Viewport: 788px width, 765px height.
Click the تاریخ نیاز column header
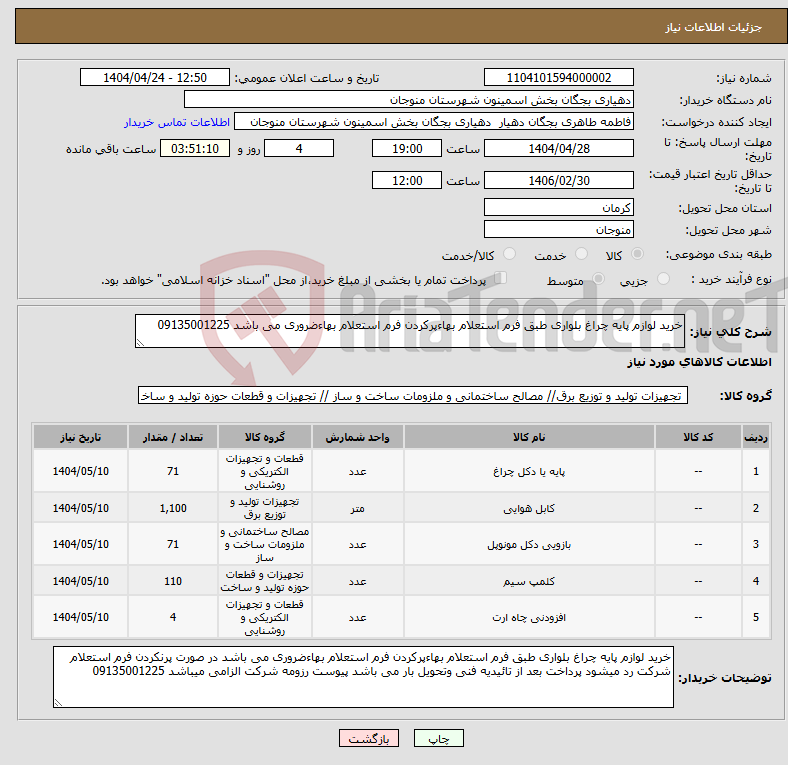click(80, 437)
